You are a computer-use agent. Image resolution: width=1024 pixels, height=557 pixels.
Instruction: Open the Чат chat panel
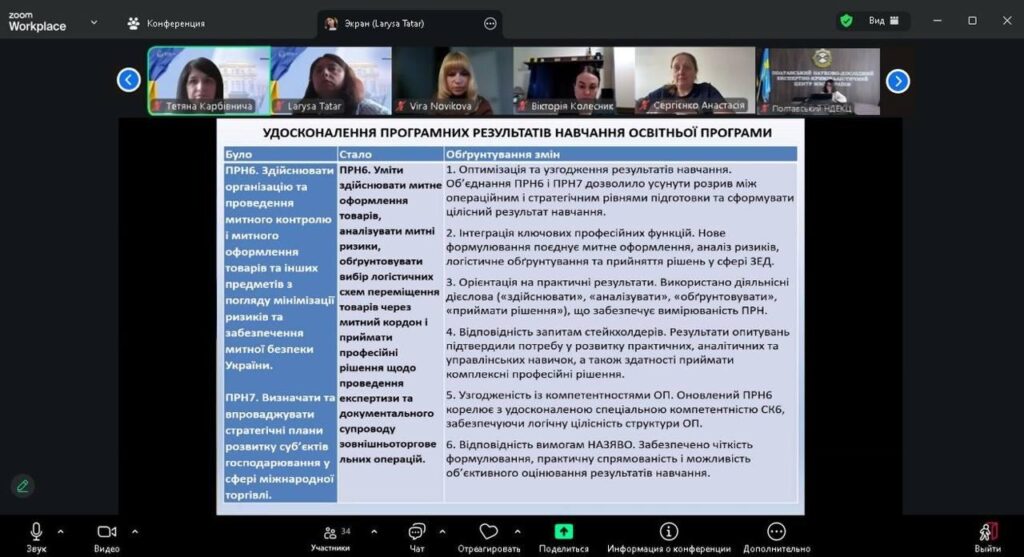(417, 532)
